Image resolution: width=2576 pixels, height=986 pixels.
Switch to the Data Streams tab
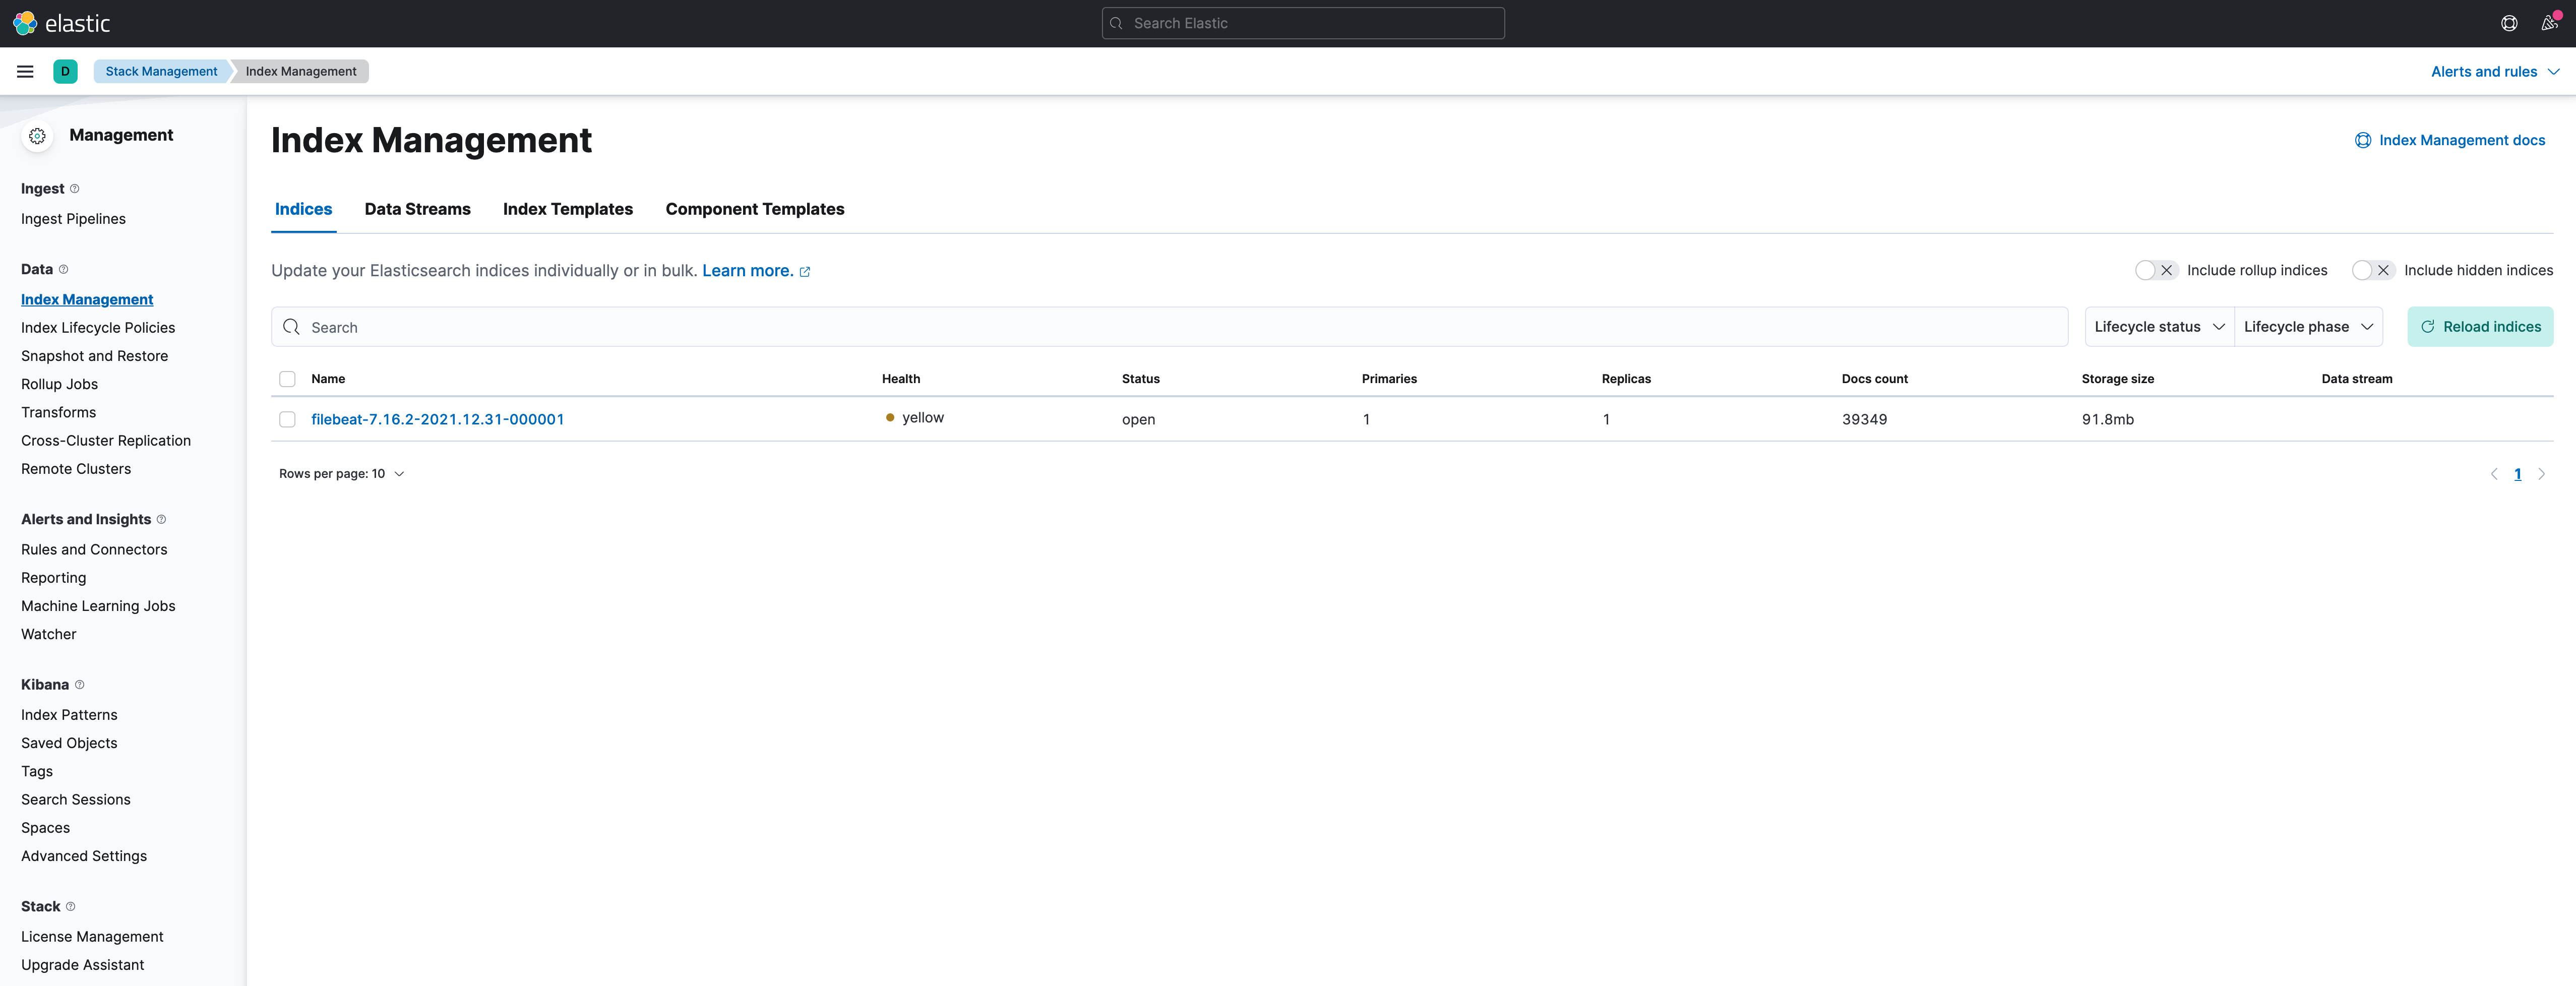click(417, 209)
